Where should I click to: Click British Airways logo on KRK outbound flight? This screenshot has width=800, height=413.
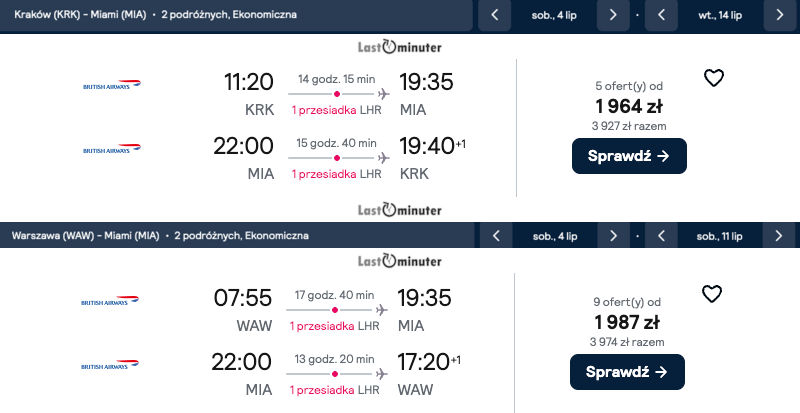point(112,87)
